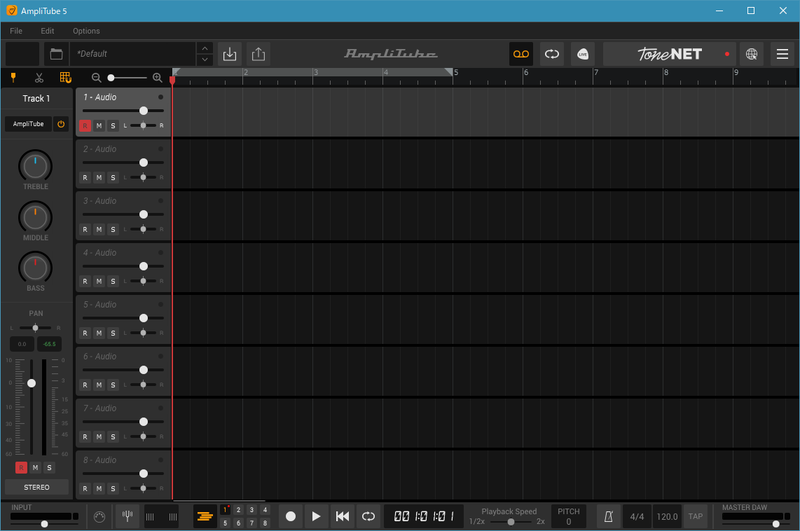Viewport: 800px width, 531px height.
Task: Click the record button in transport
Action: click(290, 516)
